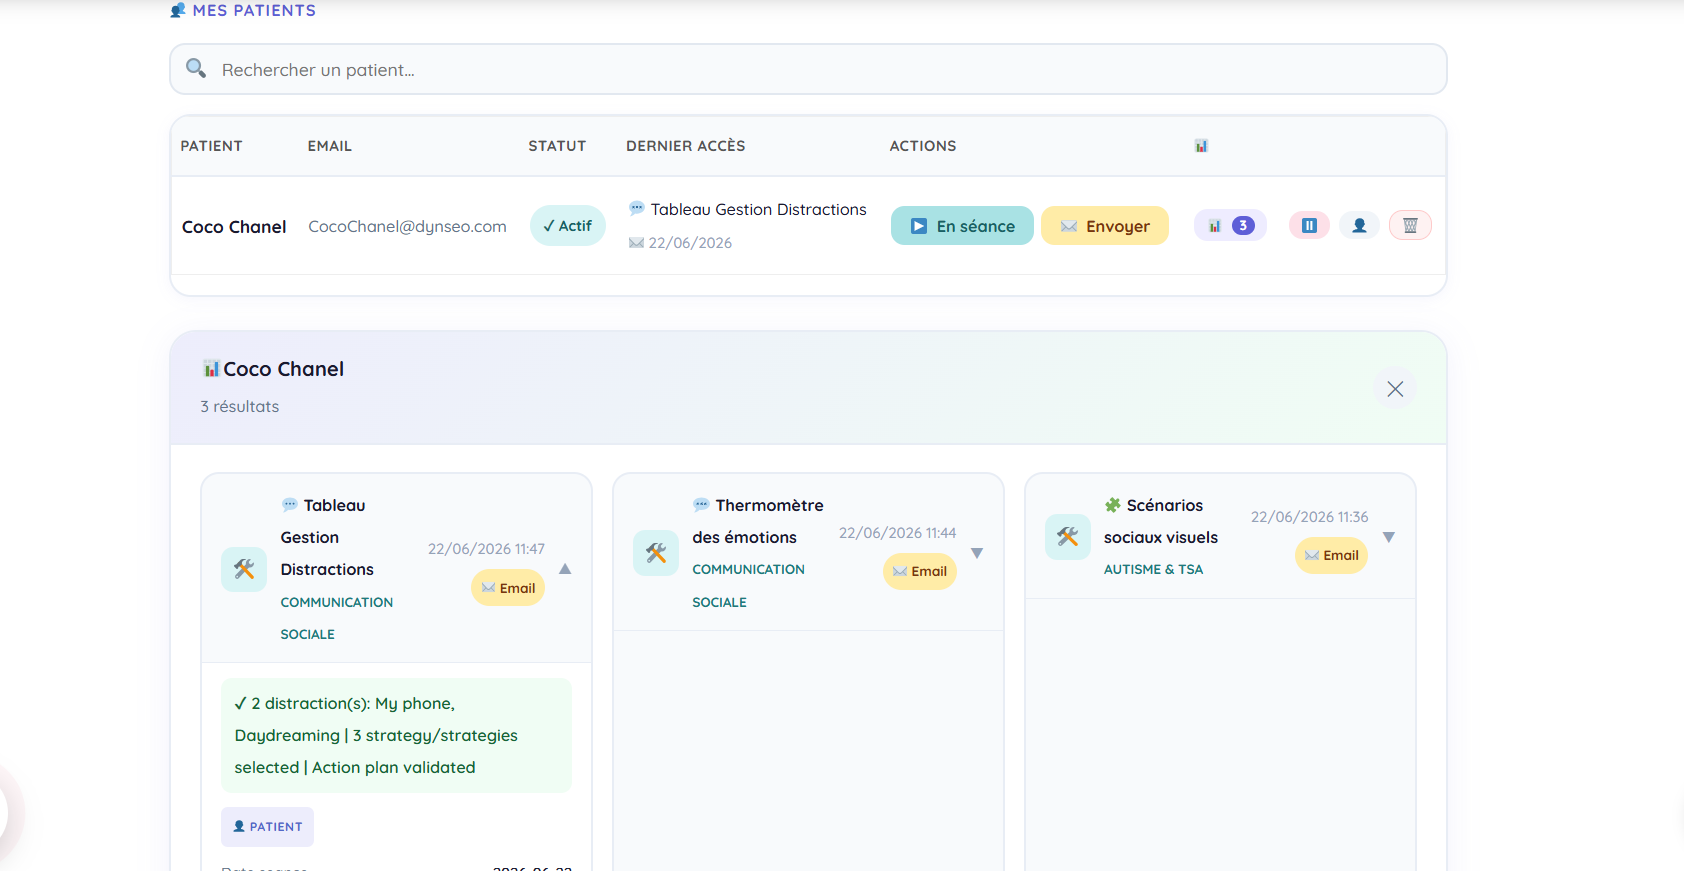
Task: Email the Scénarios sociaux visuels result
Action: click(x=1331, y=555)
